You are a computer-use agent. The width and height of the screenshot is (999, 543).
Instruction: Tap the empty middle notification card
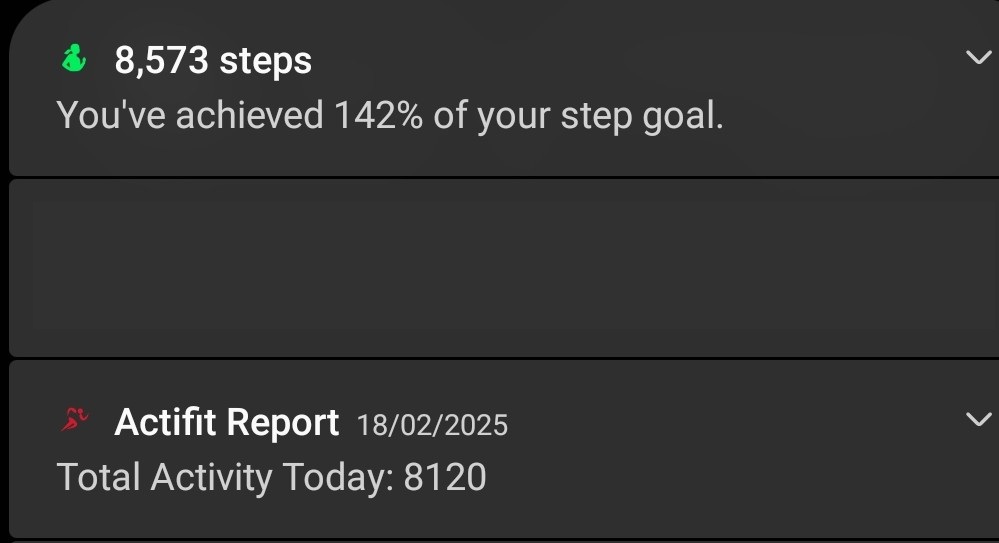(503, 268)
